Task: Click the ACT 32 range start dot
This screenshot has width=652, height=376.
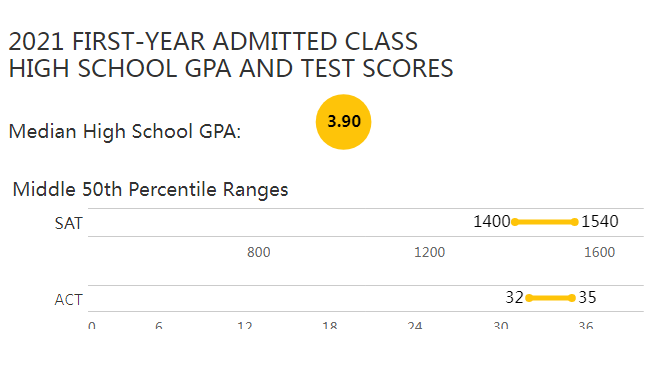Action: [529, 298]
